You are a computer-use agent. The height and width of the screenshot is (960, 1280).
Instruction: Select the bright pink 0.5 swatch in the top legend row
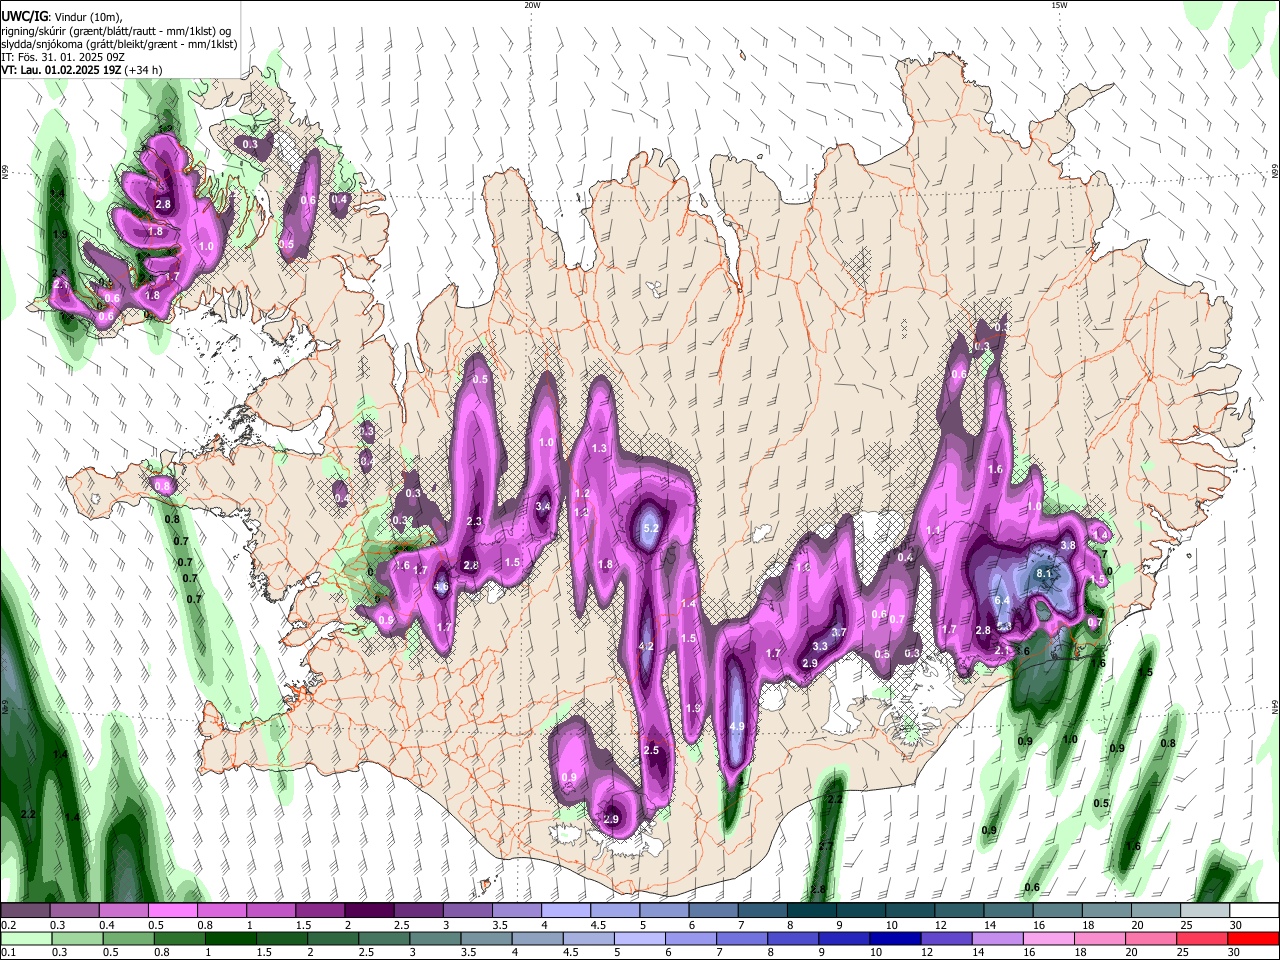[172, 911]
